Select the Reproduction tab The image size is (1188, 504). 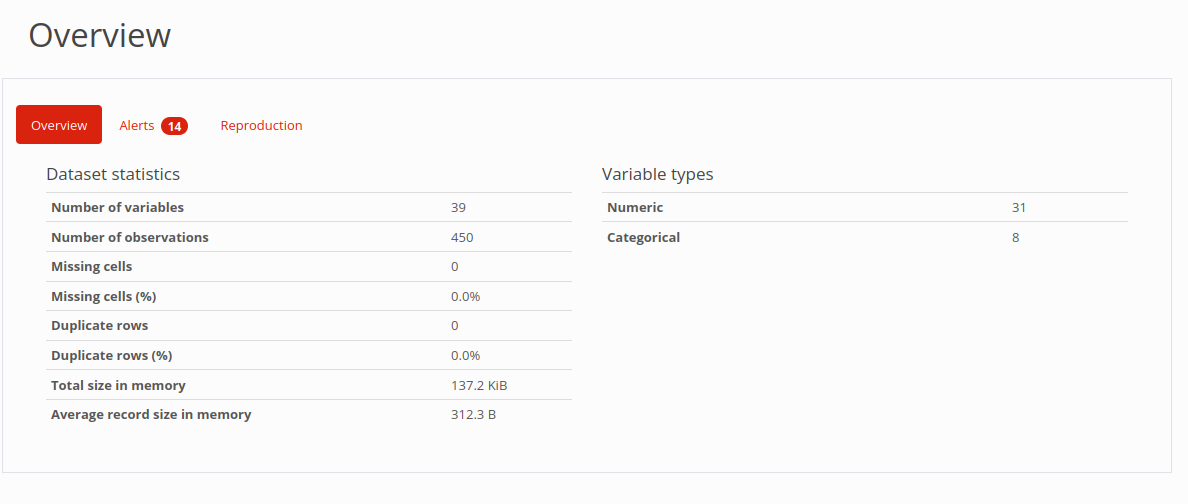pos(261,125)
